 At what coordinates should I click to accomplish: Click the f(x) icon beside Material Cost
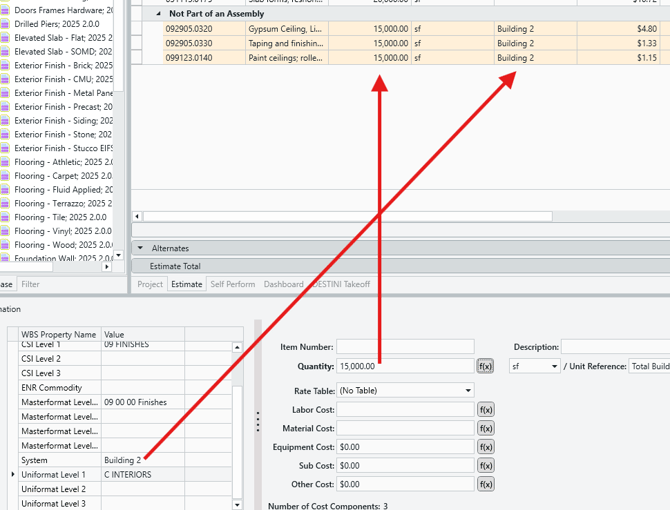[485, 428]
